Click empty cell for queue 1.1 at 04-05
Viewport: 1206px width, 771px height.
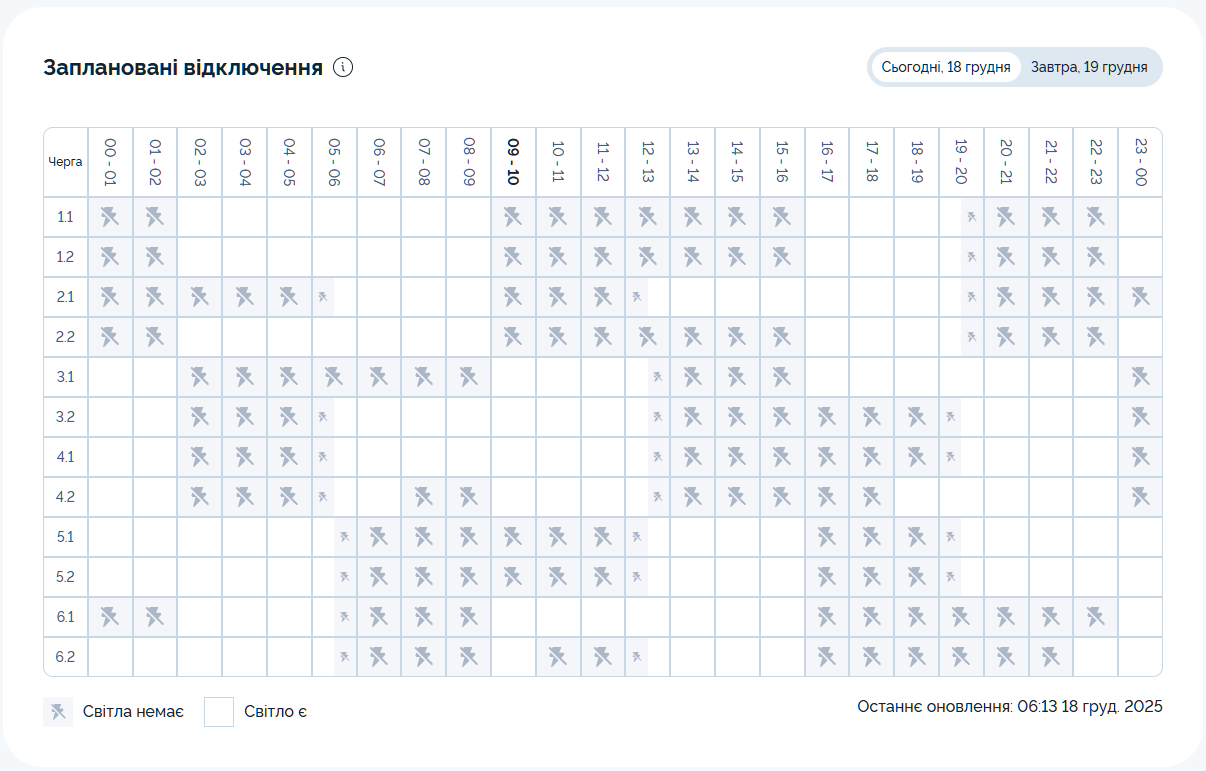tap(289, 217)
